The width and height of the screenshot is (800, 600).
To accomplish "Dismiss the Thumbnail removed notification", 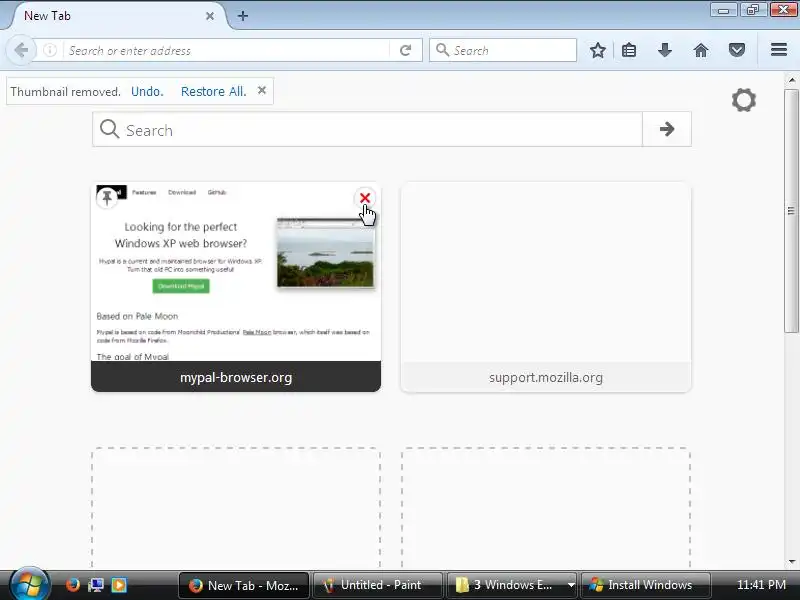I will pyautogui.click(x=262, y=90).
